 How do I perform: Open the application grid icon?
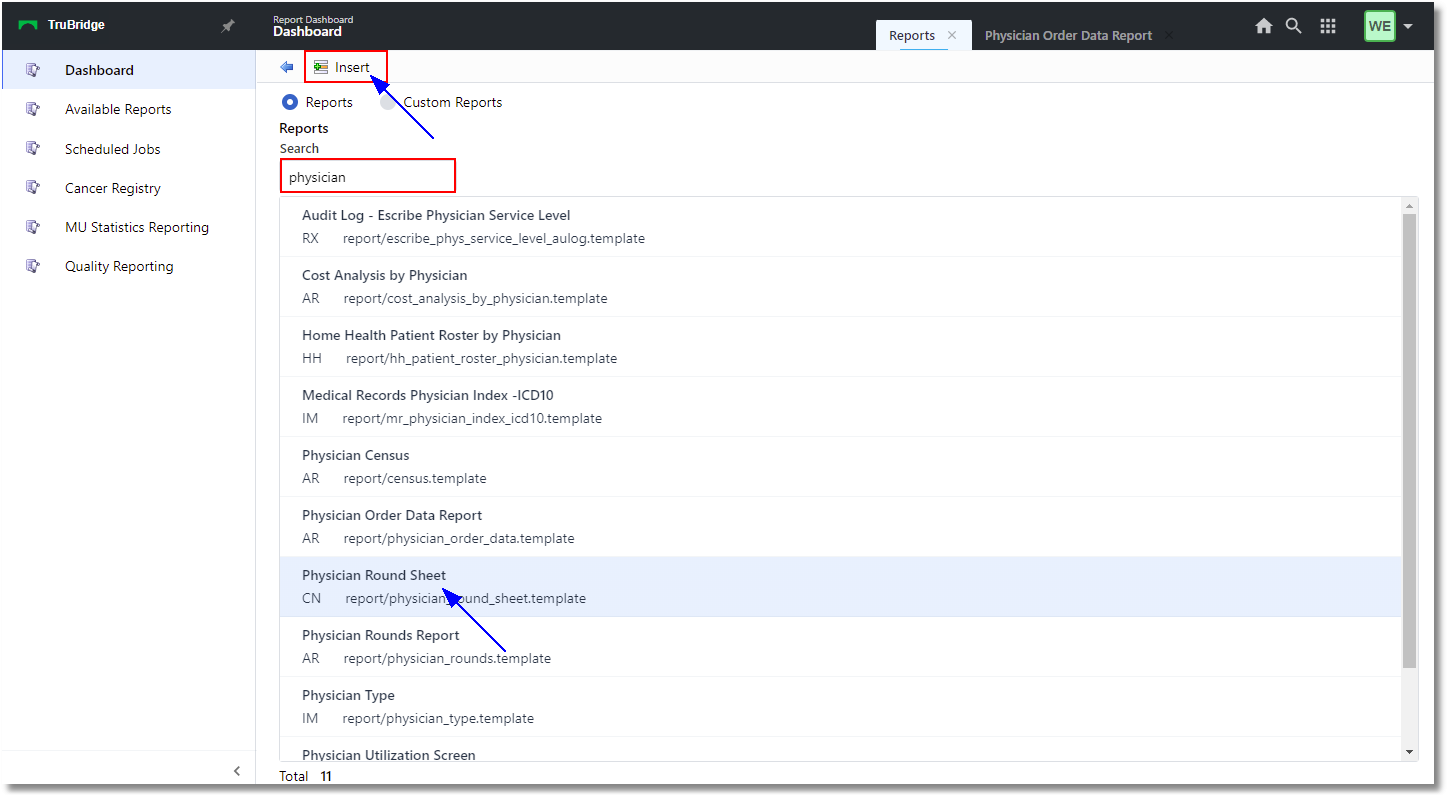1328,26
